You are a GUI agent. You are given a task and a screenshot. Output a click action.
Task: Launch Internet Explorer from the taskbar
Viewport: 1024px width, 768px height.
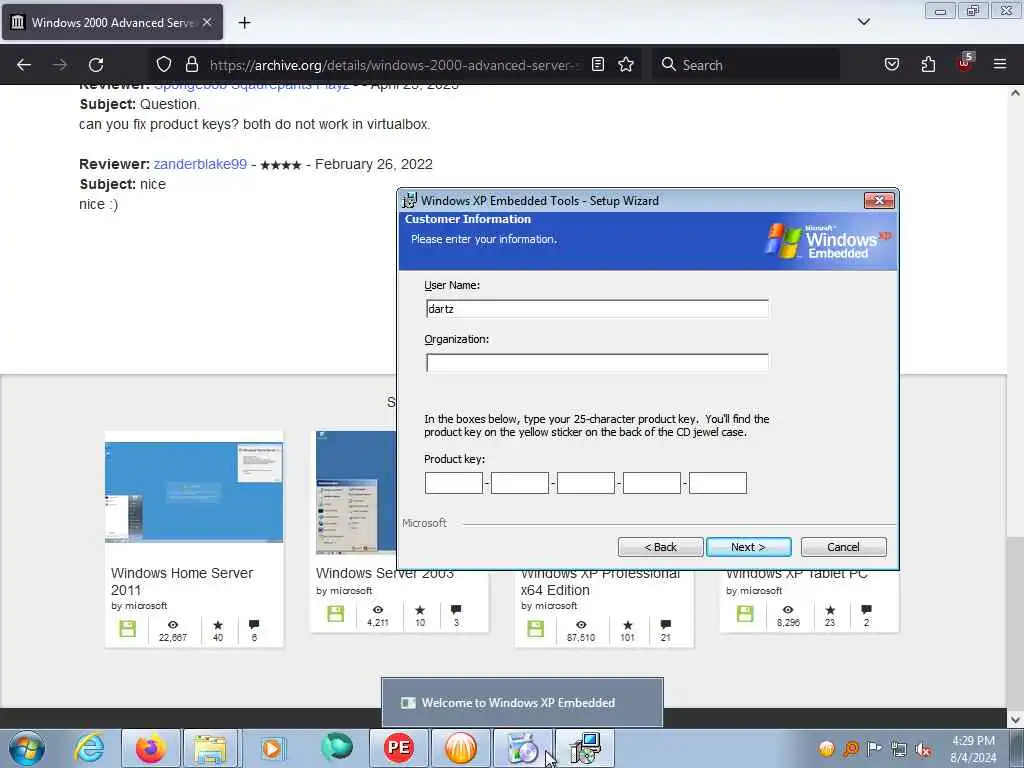[x=89, y=748]
